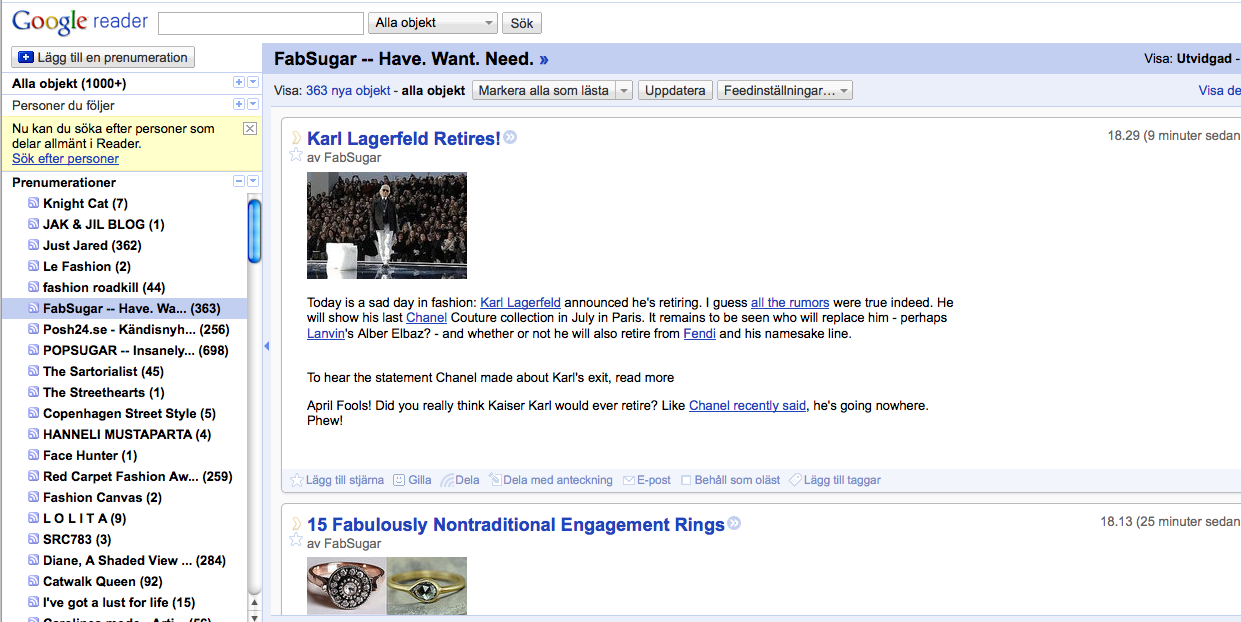The image size is (1241, 622).
Task: Click the plus icon next to Alla objekt
Action: coord(238,83)
